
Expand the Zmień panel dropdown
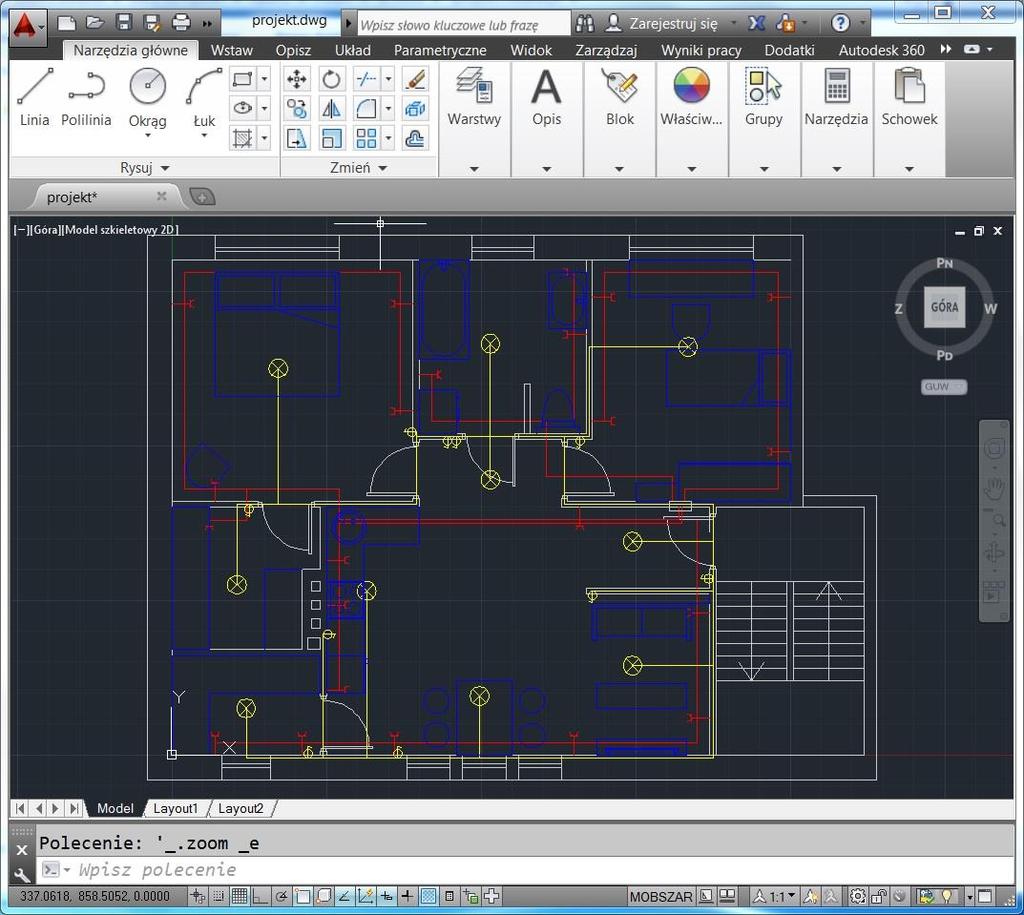click(x=359, y=168)
